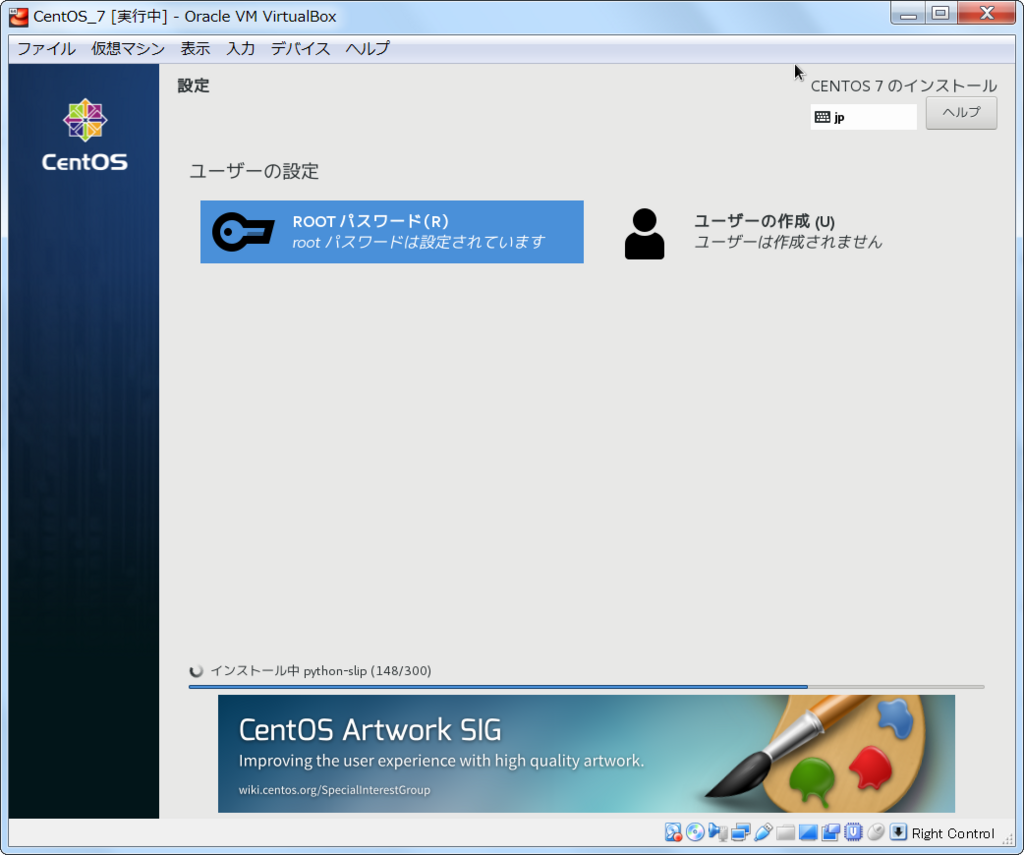
Task: Click the wiki.centos.org/SpecialInterestGroup text
Action: pyautogui.click(x=334, y=790)
